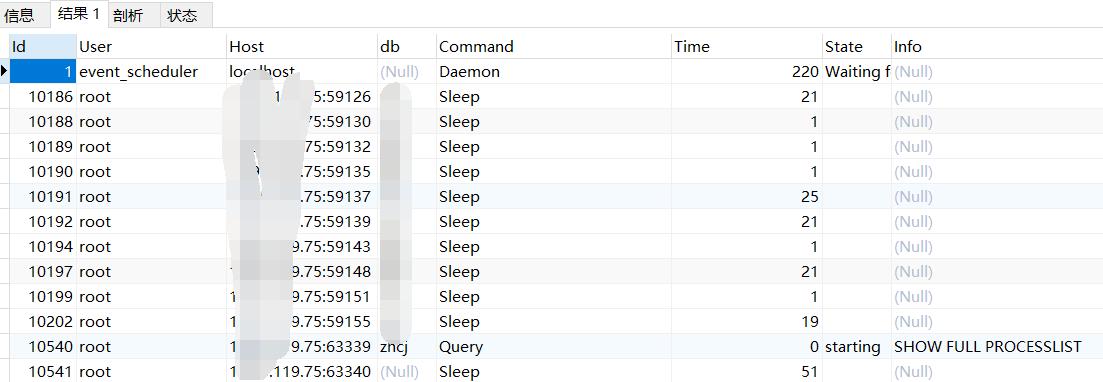Click the Host cell ending 75:63339
The image size is (1103, 382).
pyautogui.click(x=302, y=346)
